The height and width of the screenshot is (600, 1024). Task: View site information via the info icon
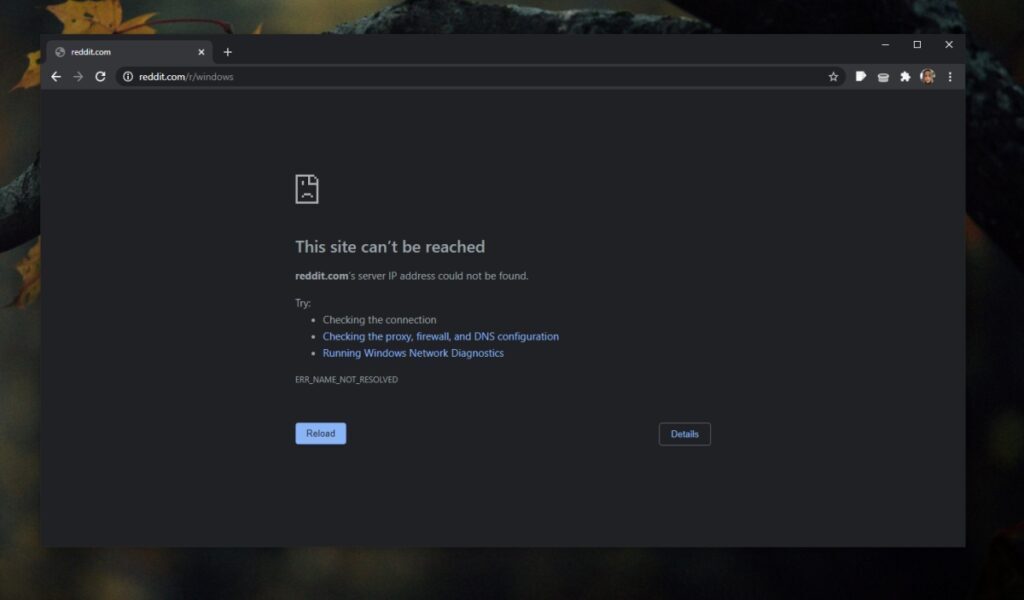point(128,76)
